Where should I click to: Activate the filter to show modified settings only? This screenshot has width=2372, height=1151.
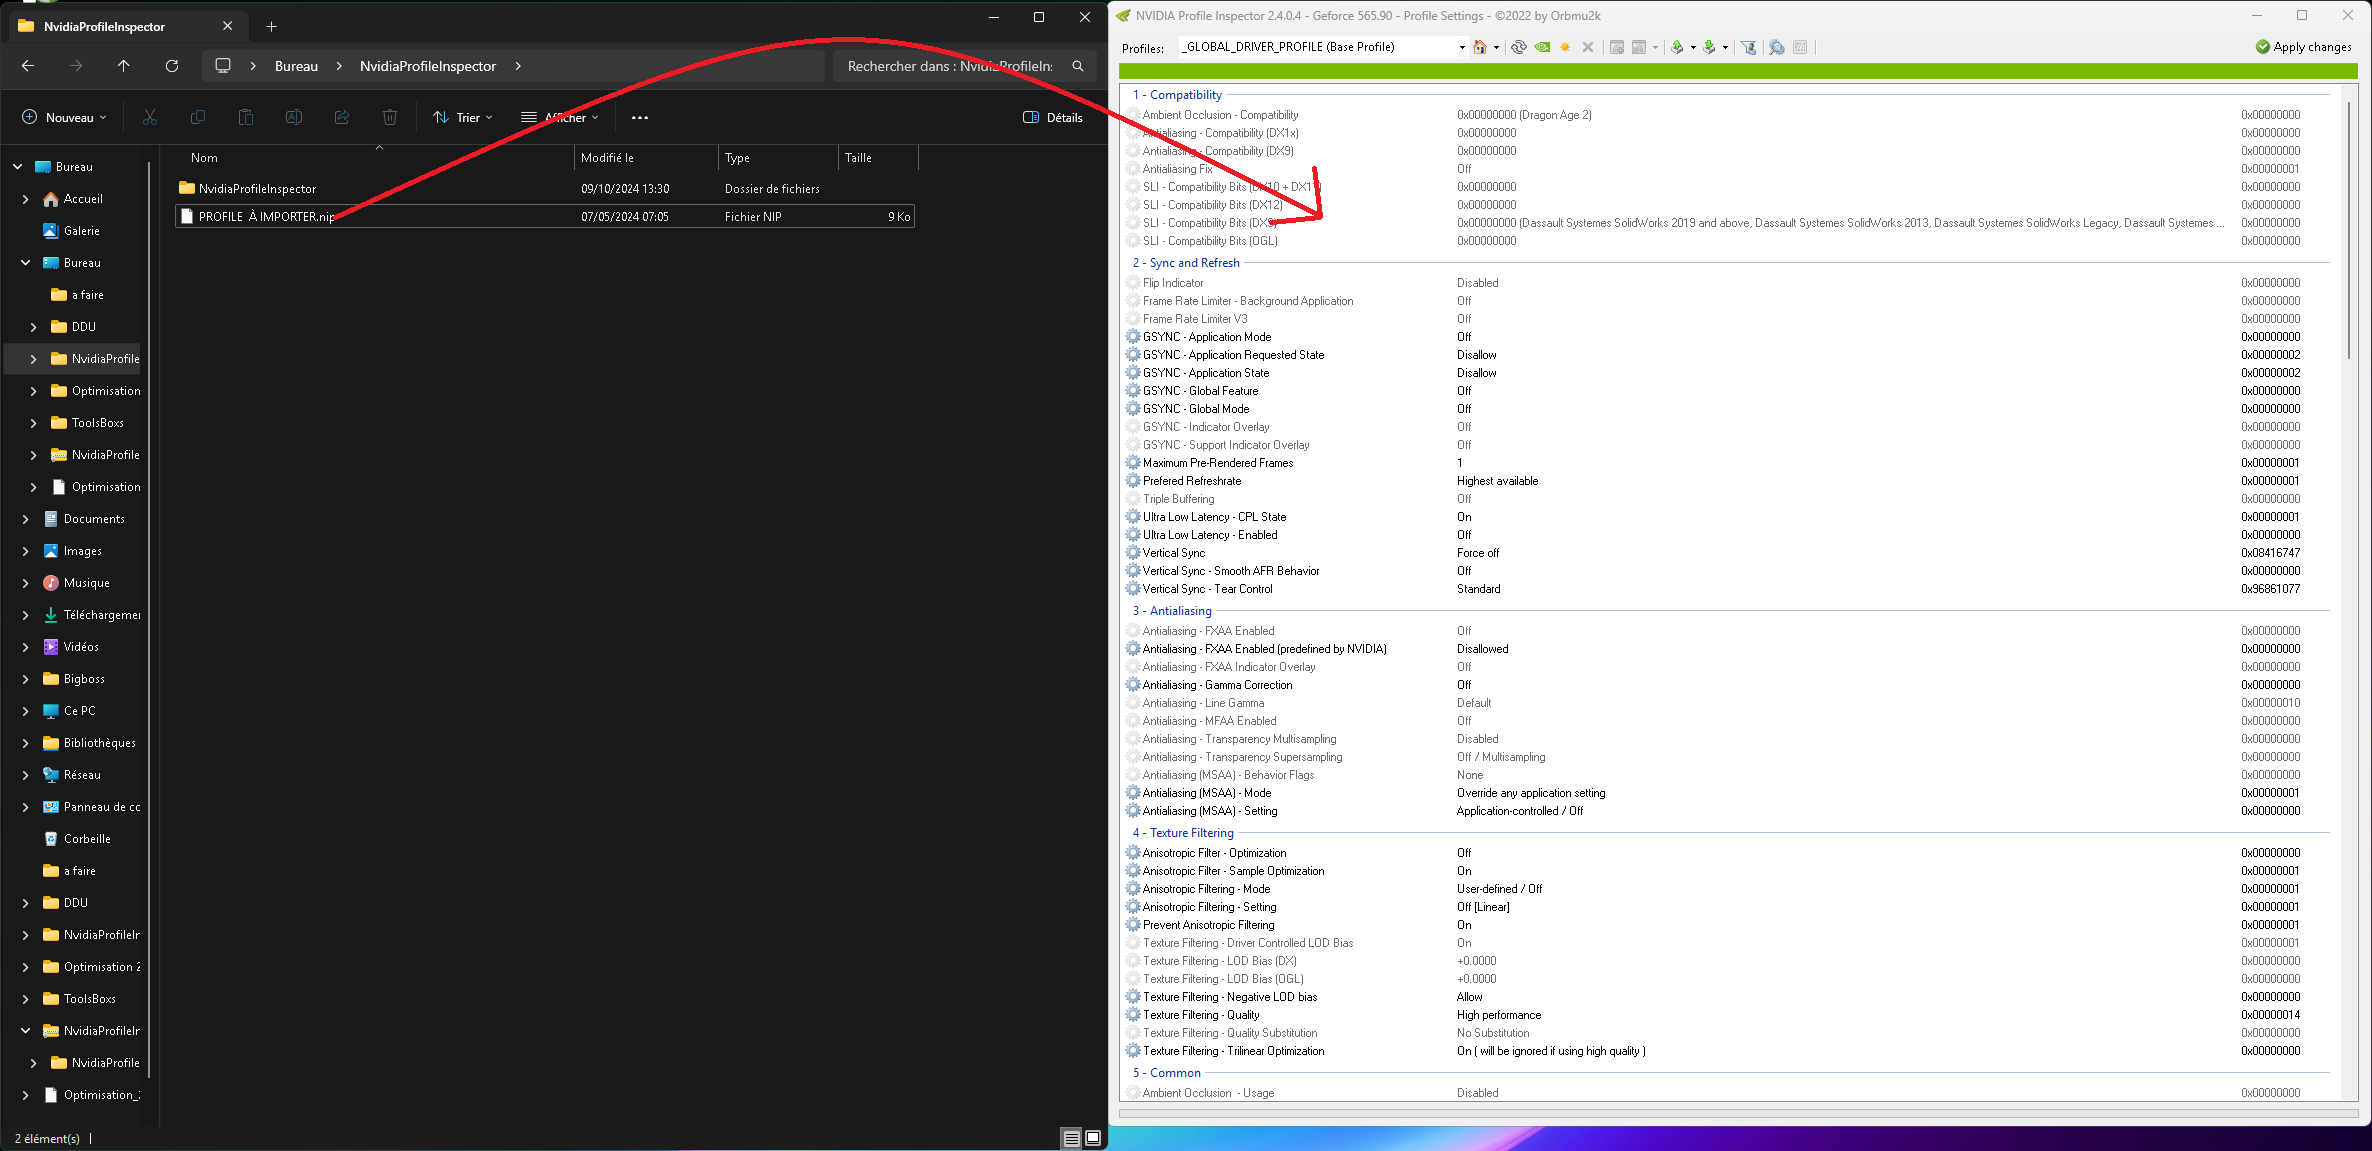click(1749, 47)
